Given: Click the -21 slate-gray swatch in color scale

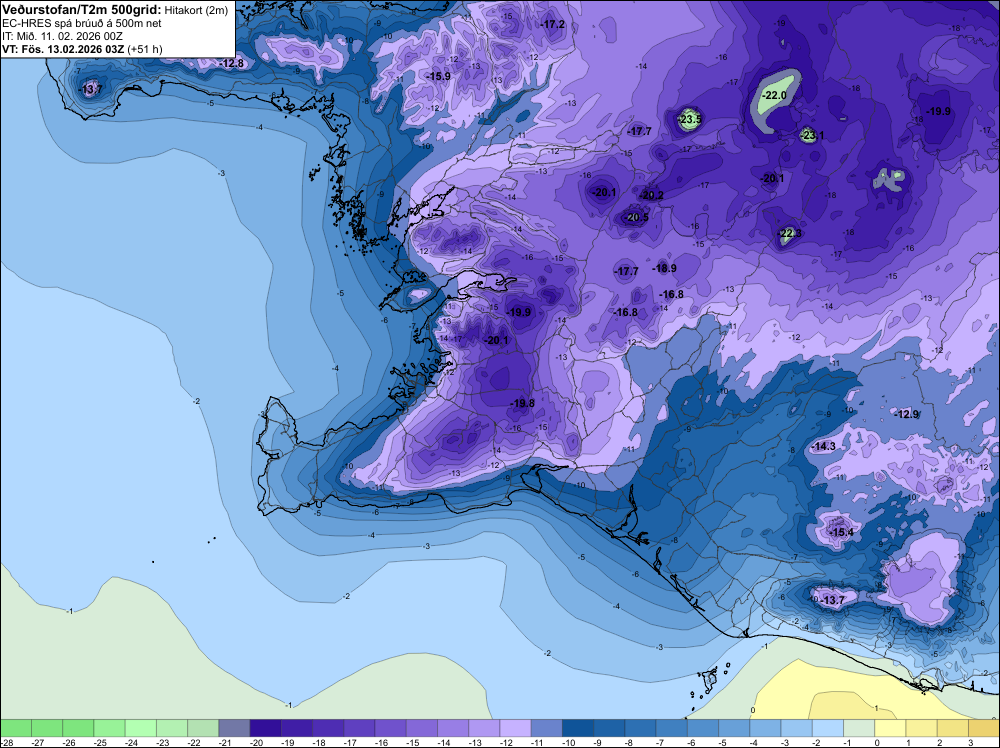Looking at the screenshot, I should tap(234, 728).
